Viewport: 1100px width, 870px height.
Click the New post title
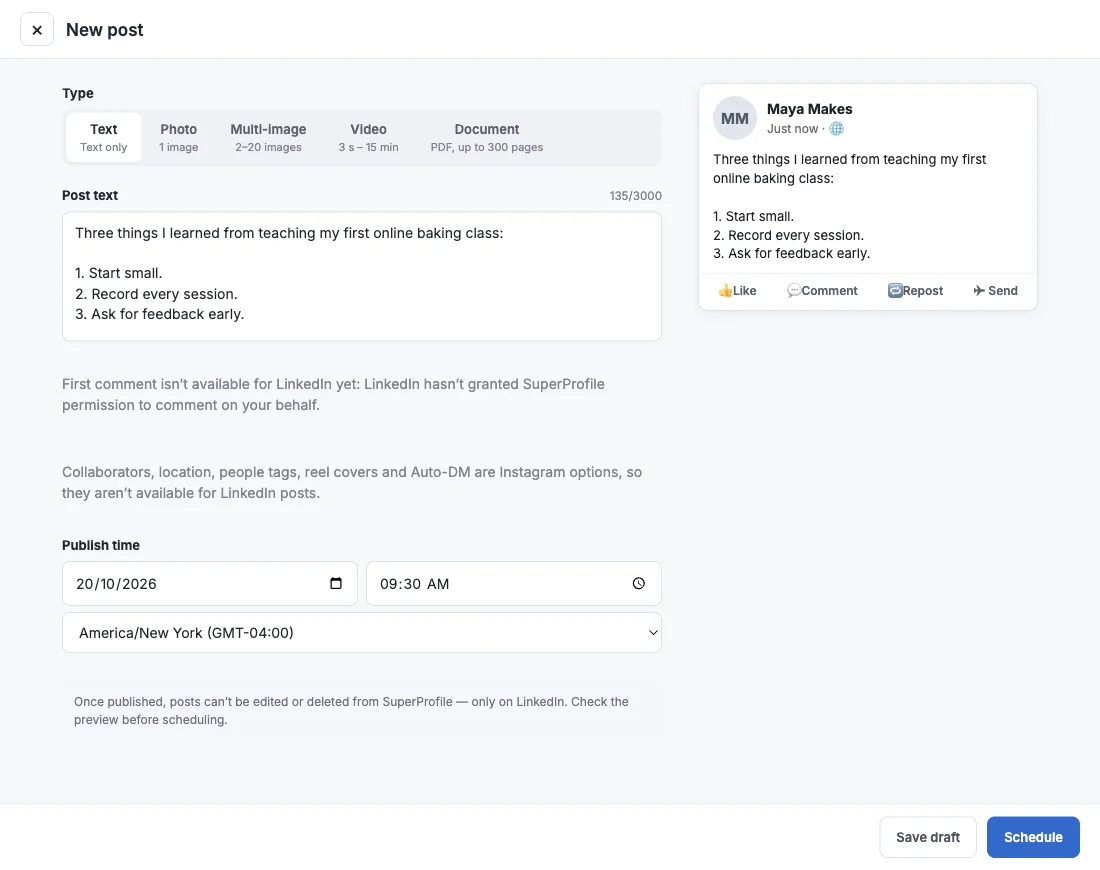pos(105,29)
